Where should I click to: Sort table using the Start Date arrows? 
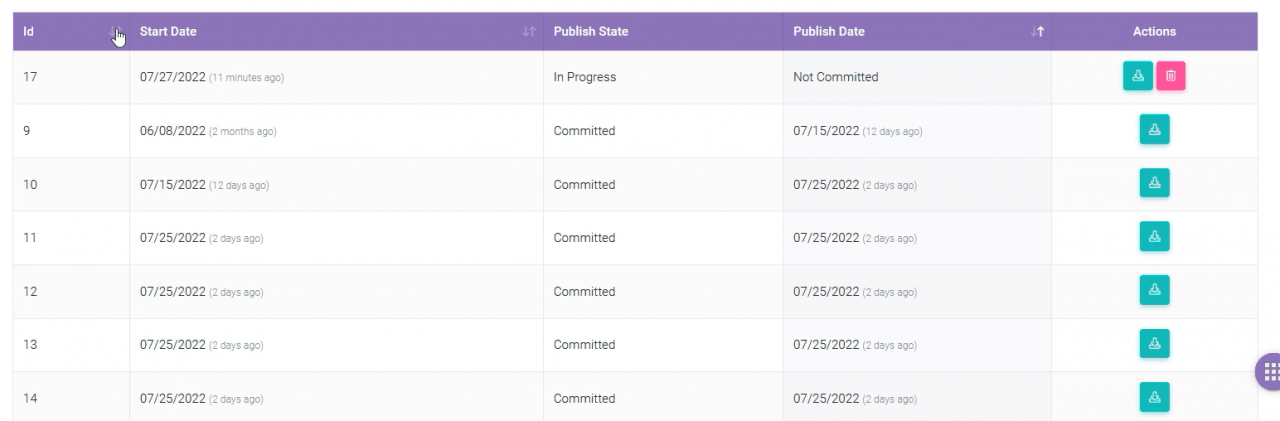click(529, 32)
